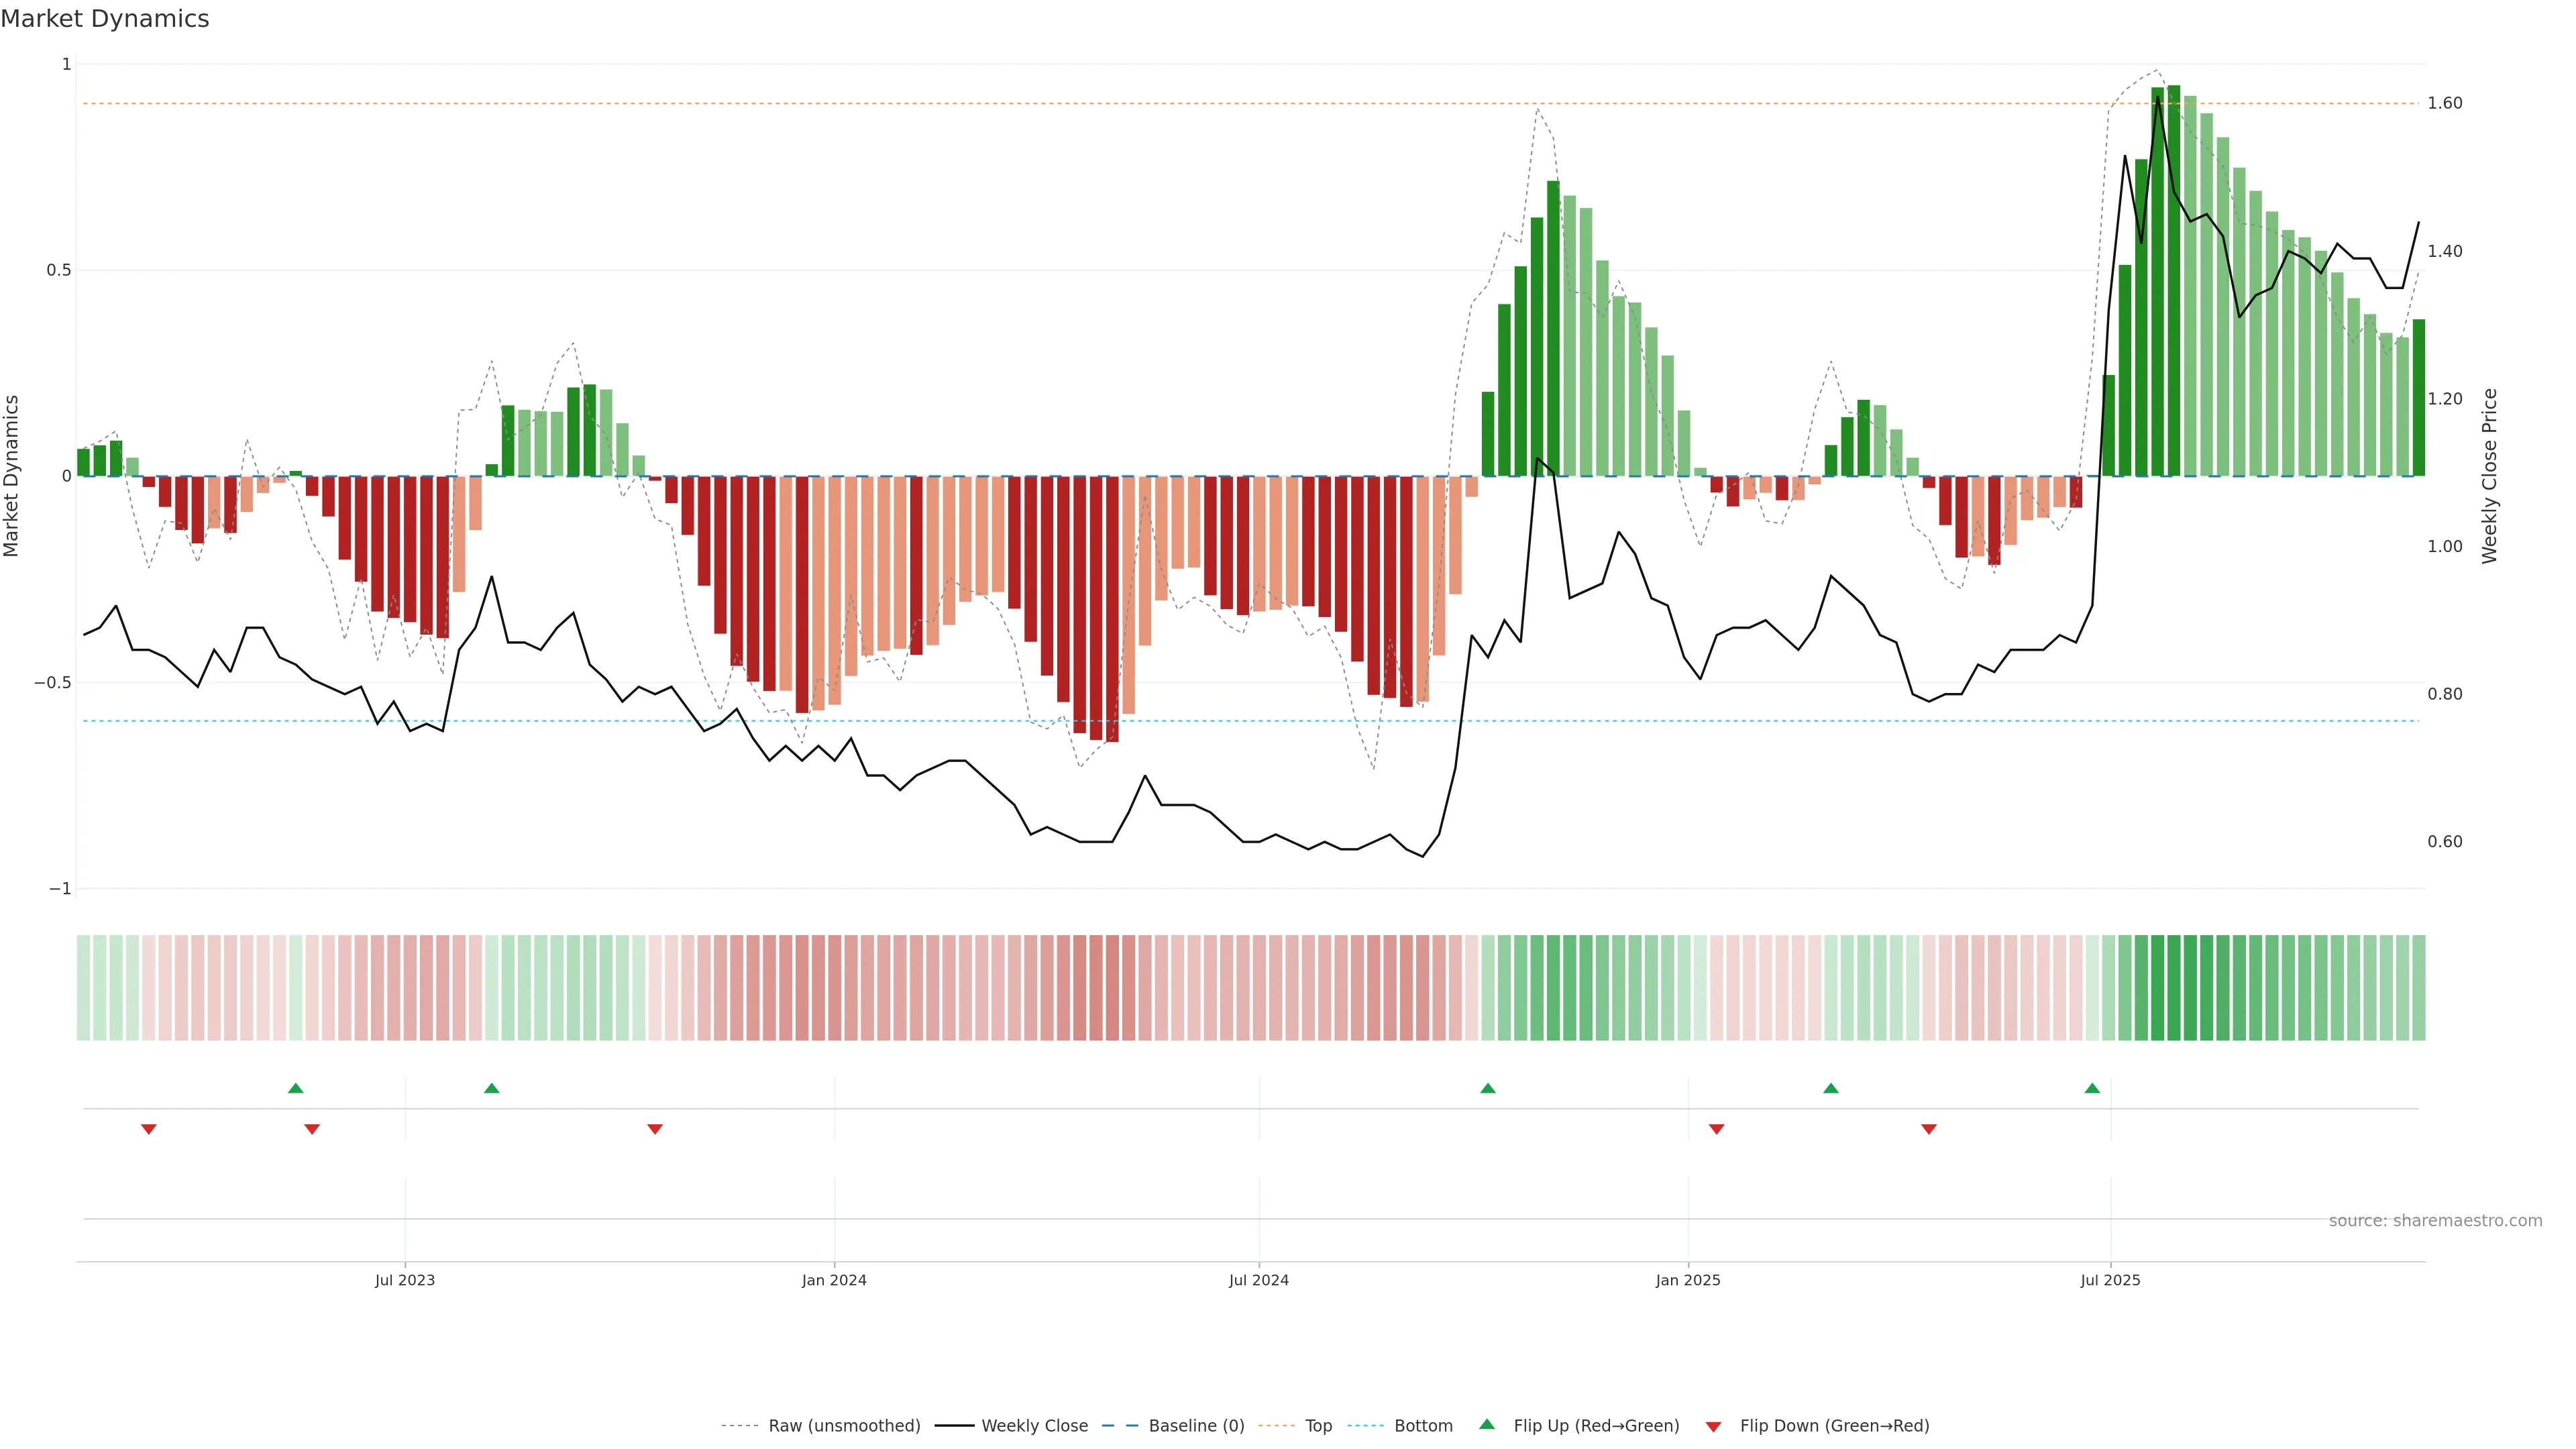Click the first red flip-down marker on the left
2576x1449 pixels.
149,1129
